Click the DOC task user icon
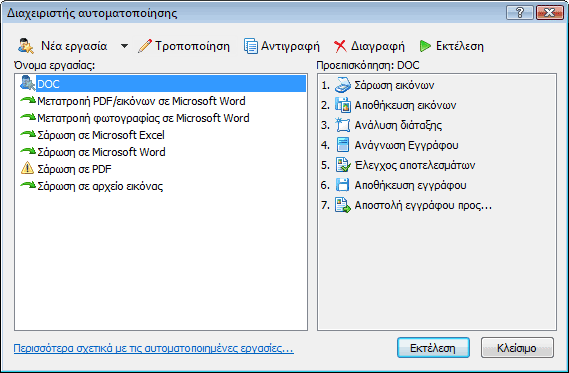569x373 pixels. click(x=28, y=83)
